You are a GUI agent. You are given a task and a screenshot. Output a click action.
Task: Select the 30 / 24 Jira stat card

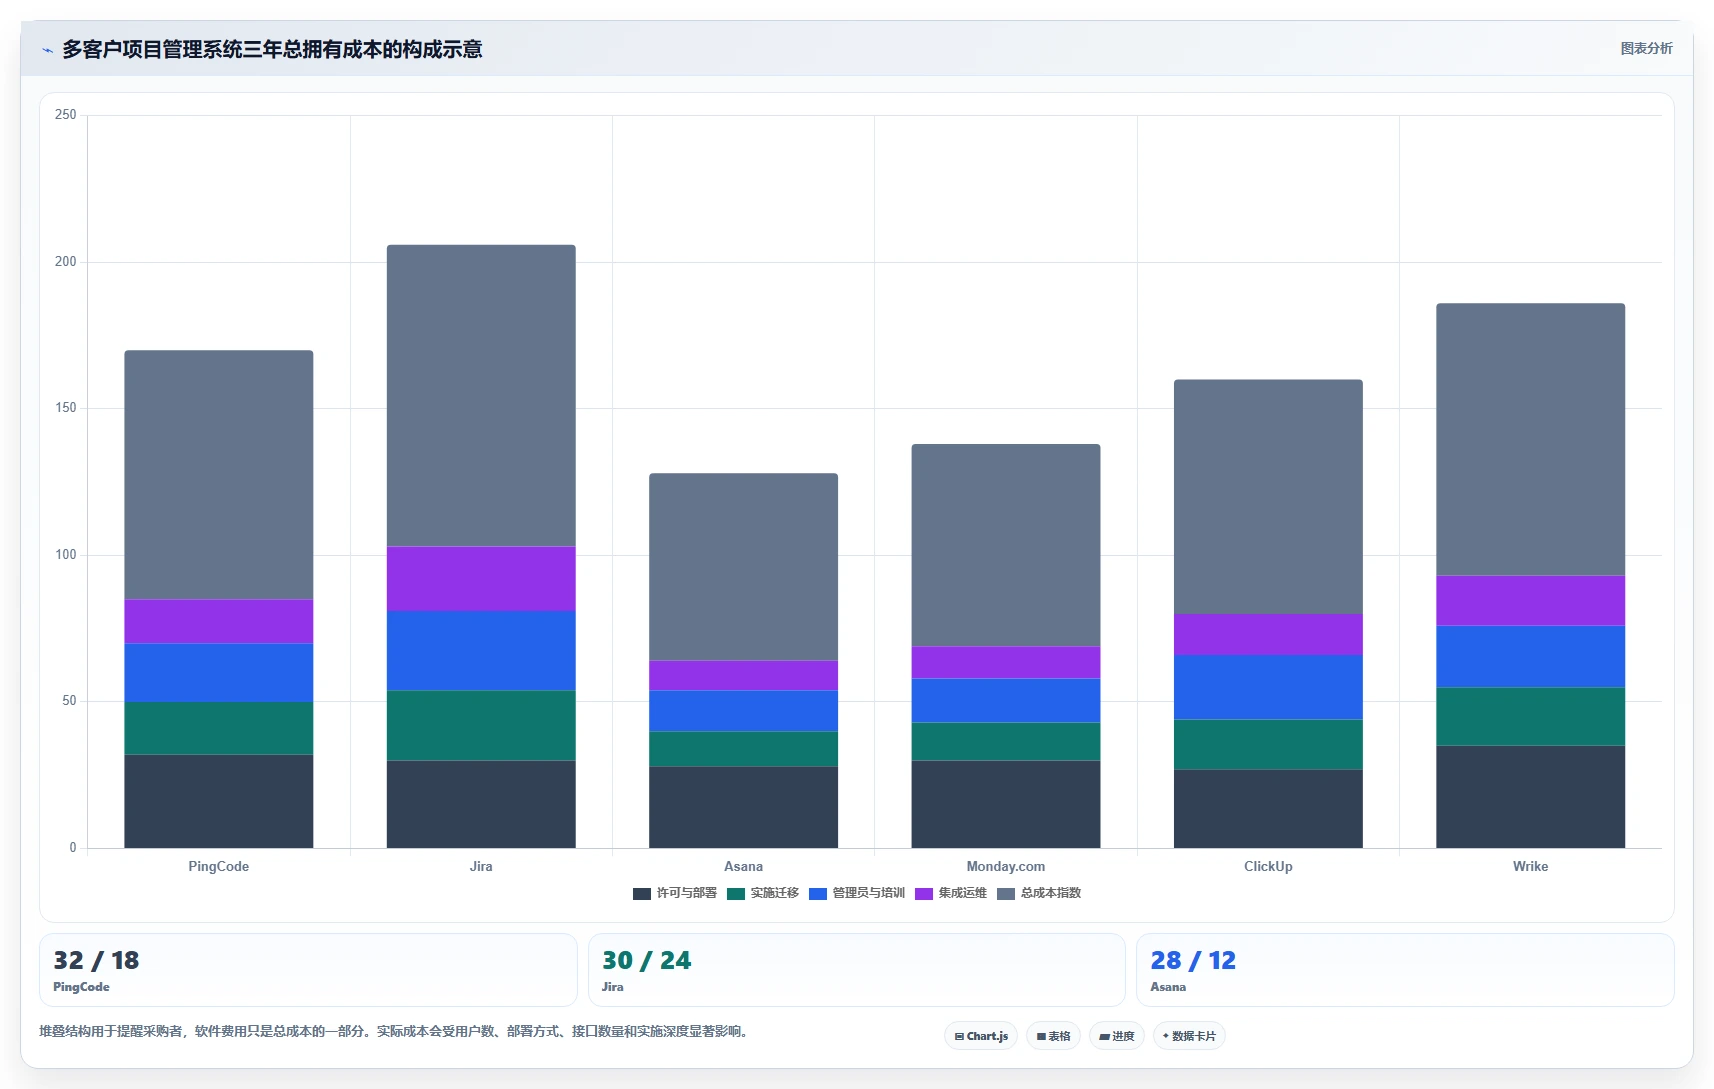pyautogui.click(x=857, y=970)
